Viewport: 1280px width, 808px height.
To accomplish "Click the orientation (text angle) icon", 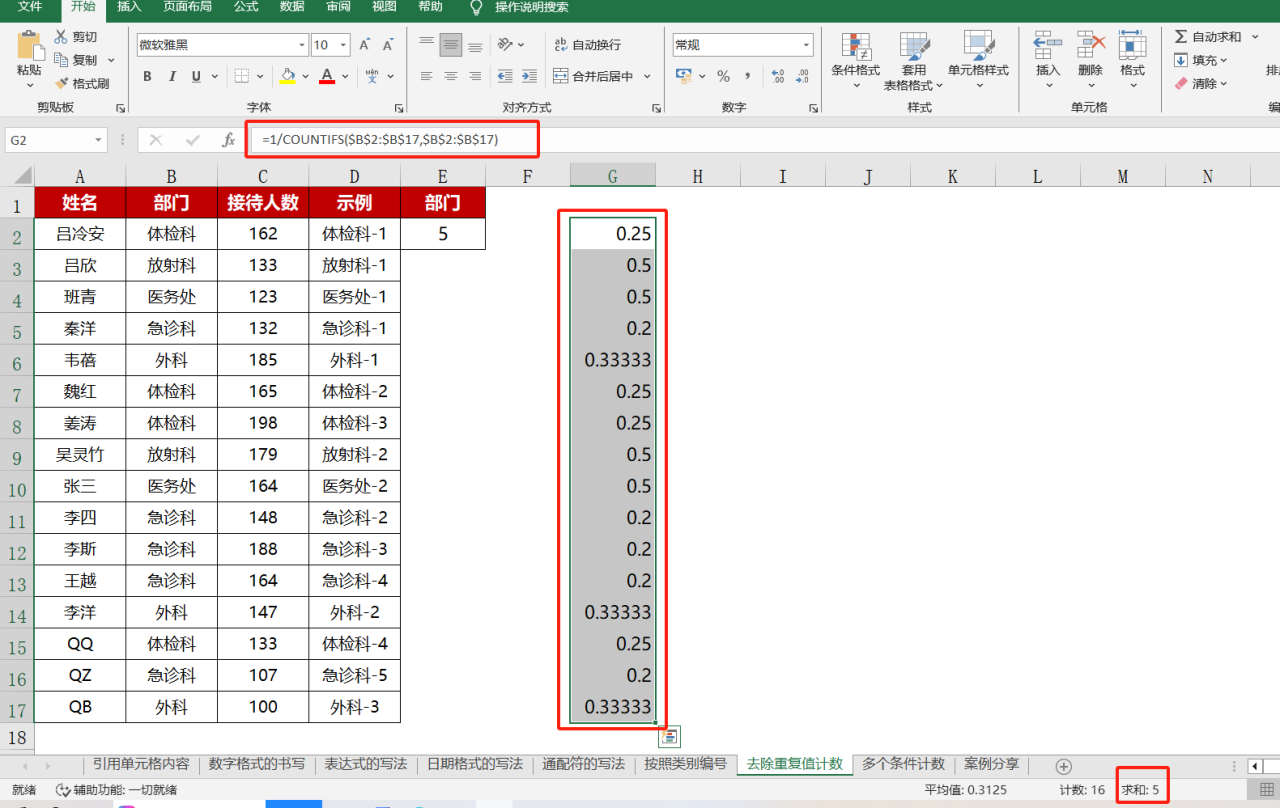I will (506, 44).
